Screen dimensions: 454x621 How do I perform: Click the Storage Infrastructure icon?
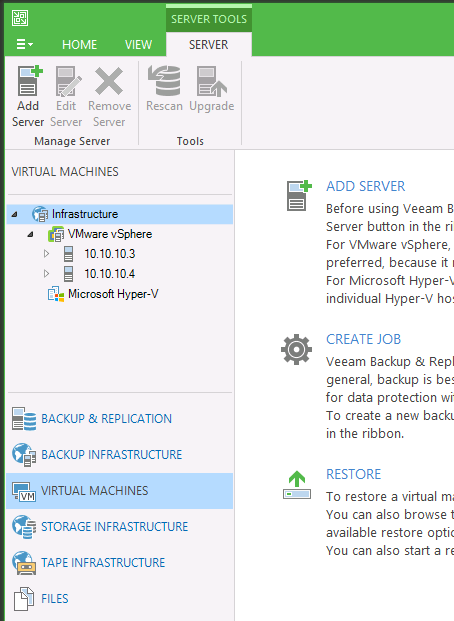pyautogui.click(x=24, y=527)
